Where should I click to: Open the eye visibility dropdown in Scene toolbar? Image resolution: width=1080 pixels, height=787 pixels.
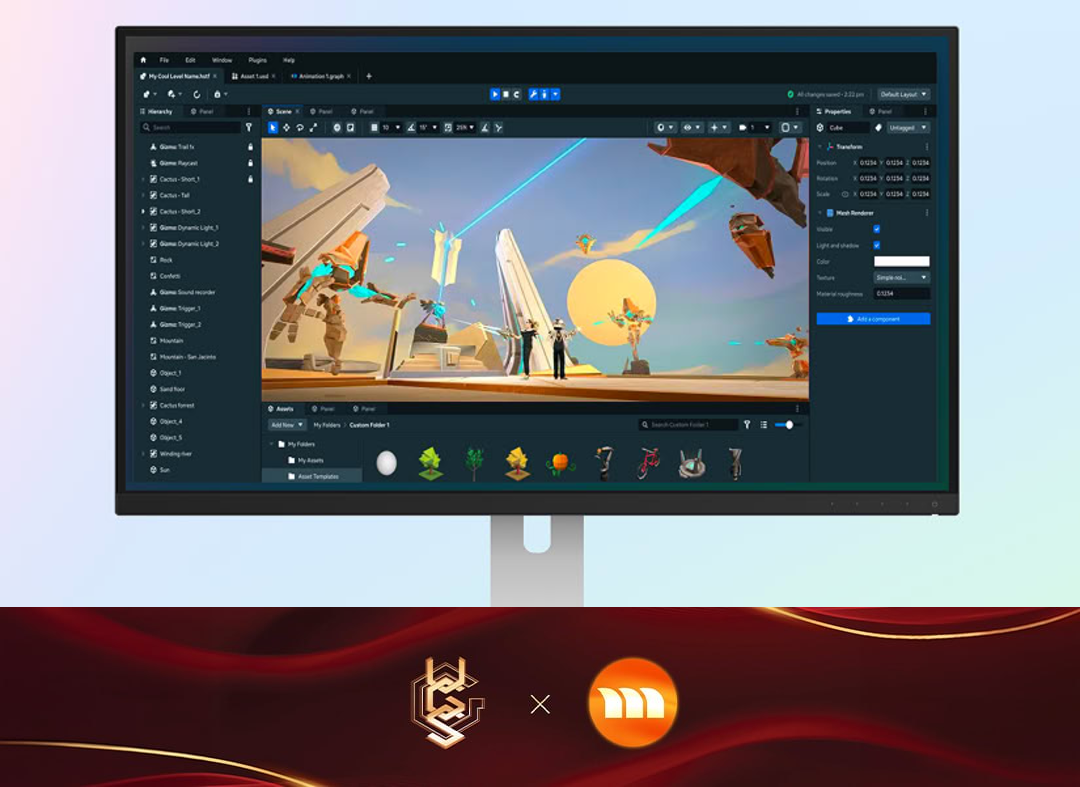(x=692, y=127)
